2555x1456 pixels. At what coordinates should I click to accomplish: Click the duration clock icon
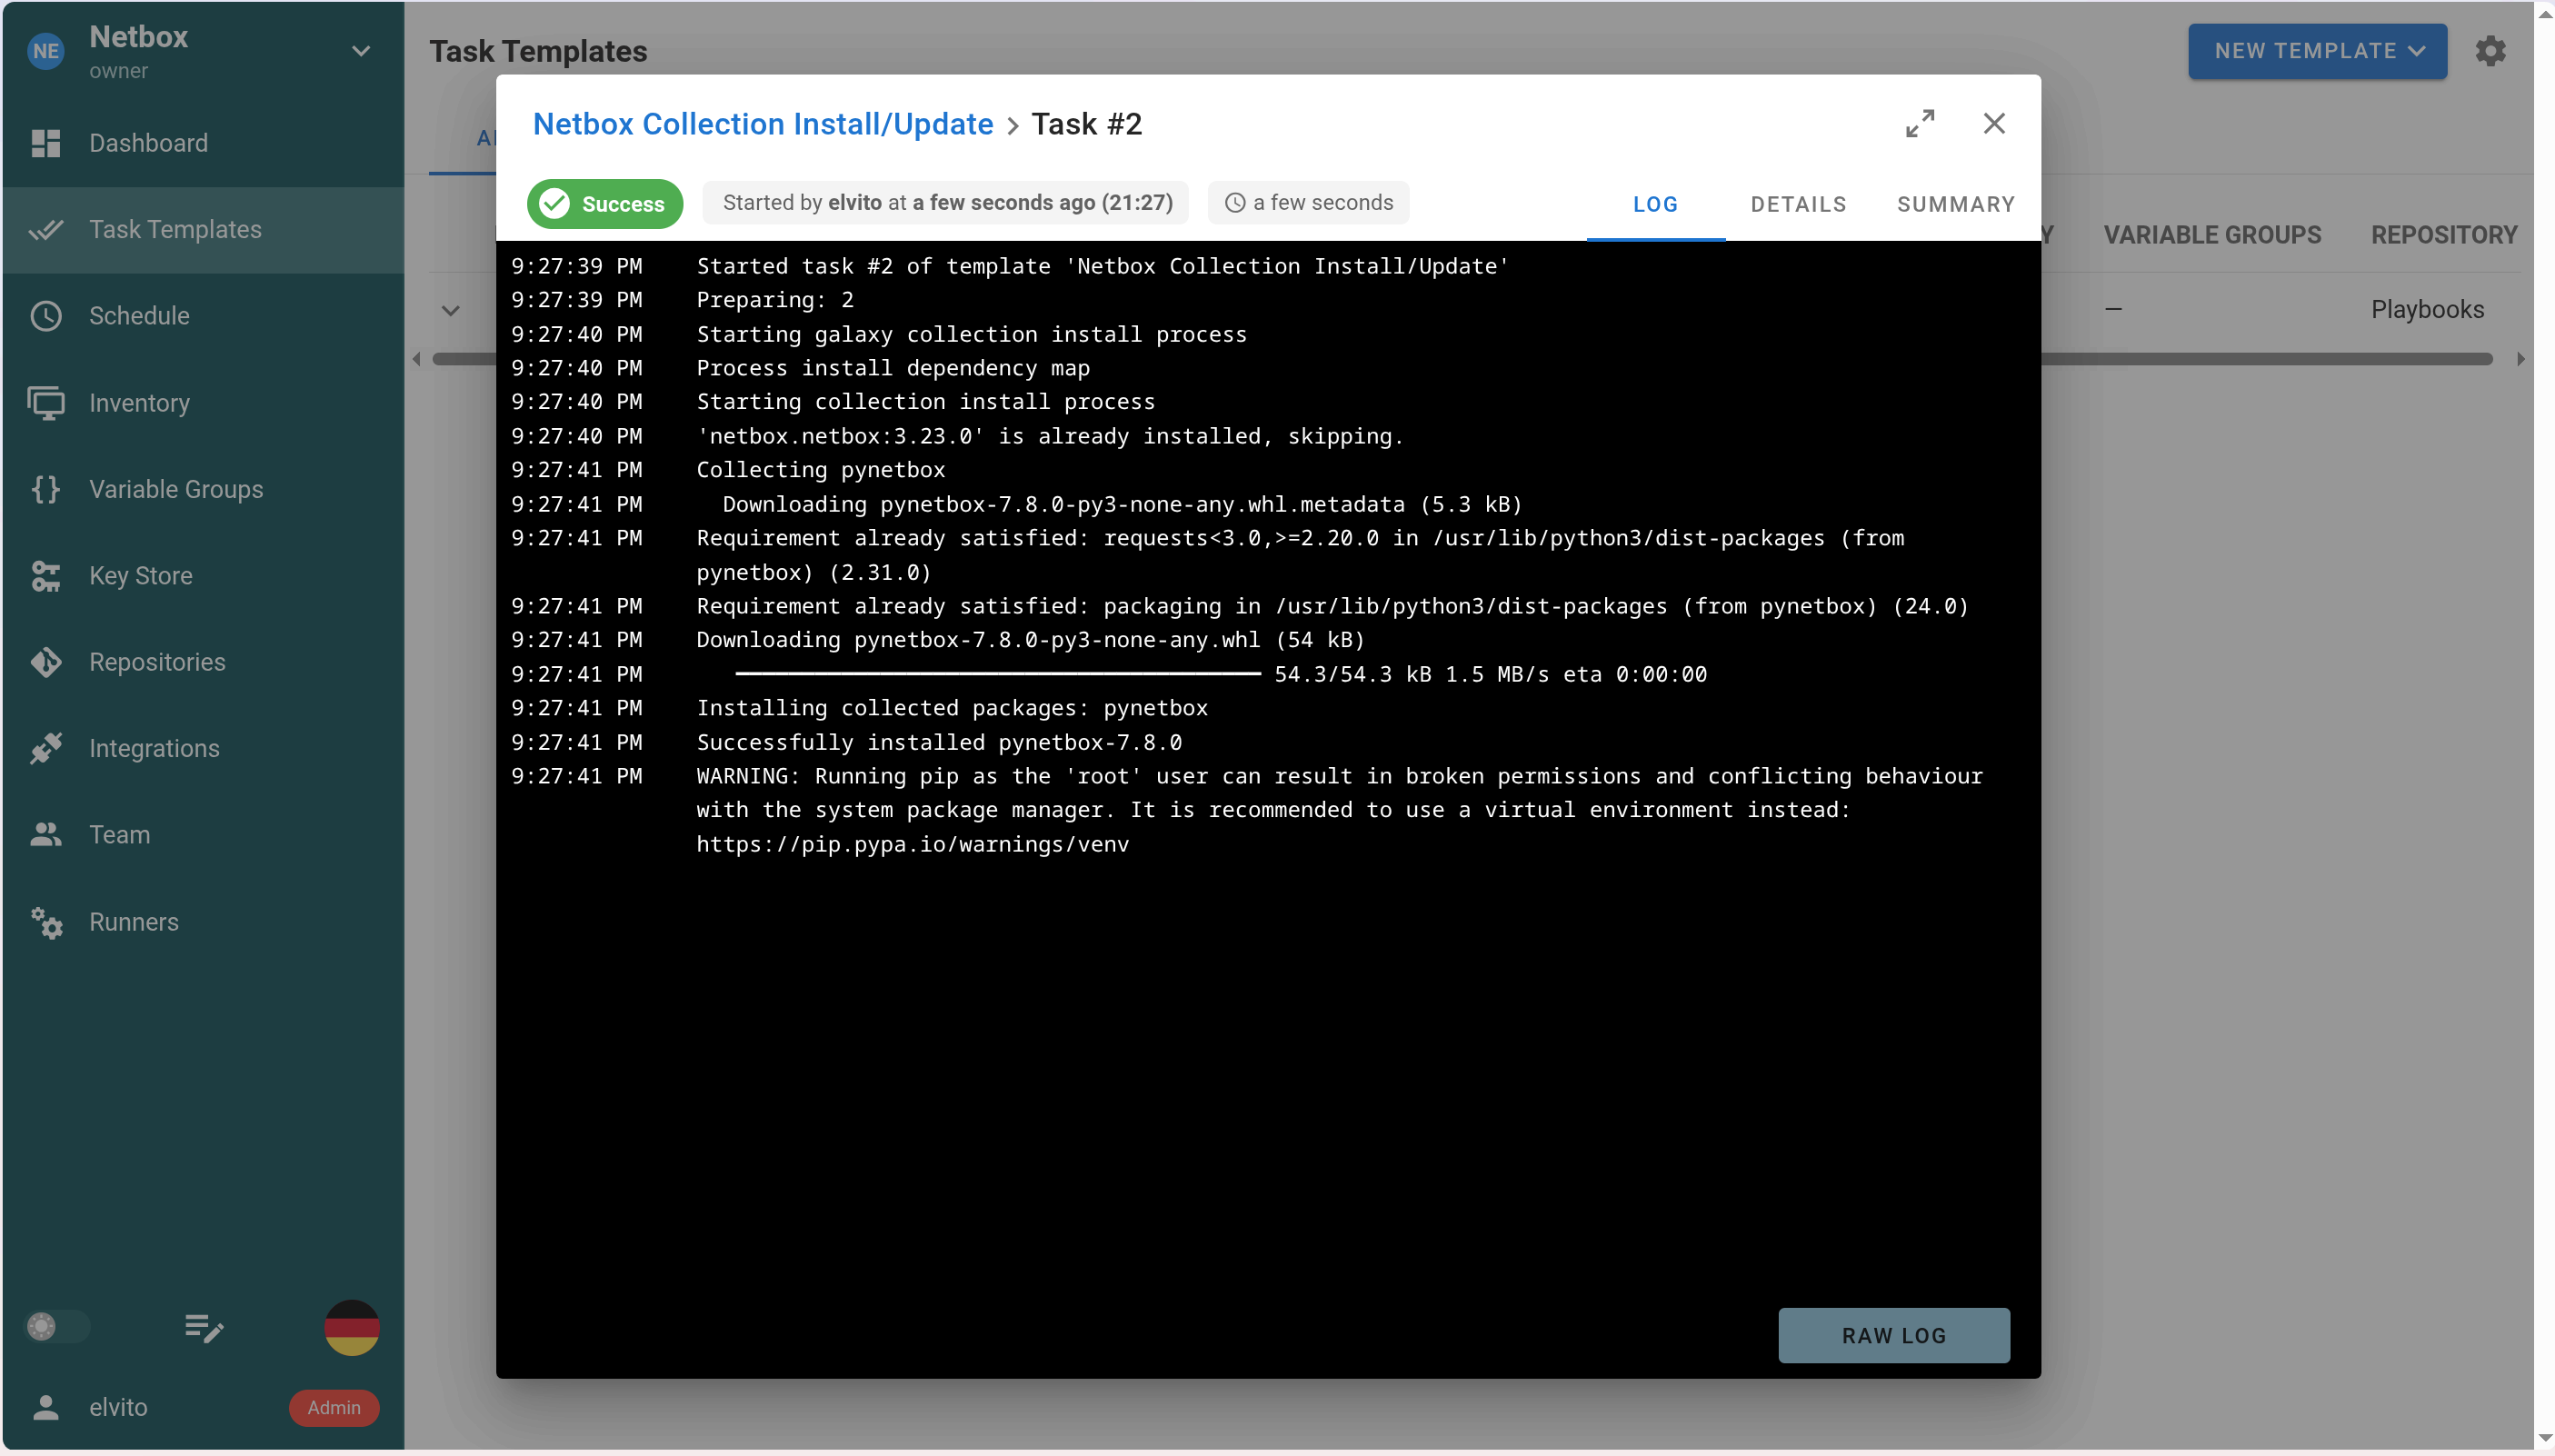click(1235, 203)
